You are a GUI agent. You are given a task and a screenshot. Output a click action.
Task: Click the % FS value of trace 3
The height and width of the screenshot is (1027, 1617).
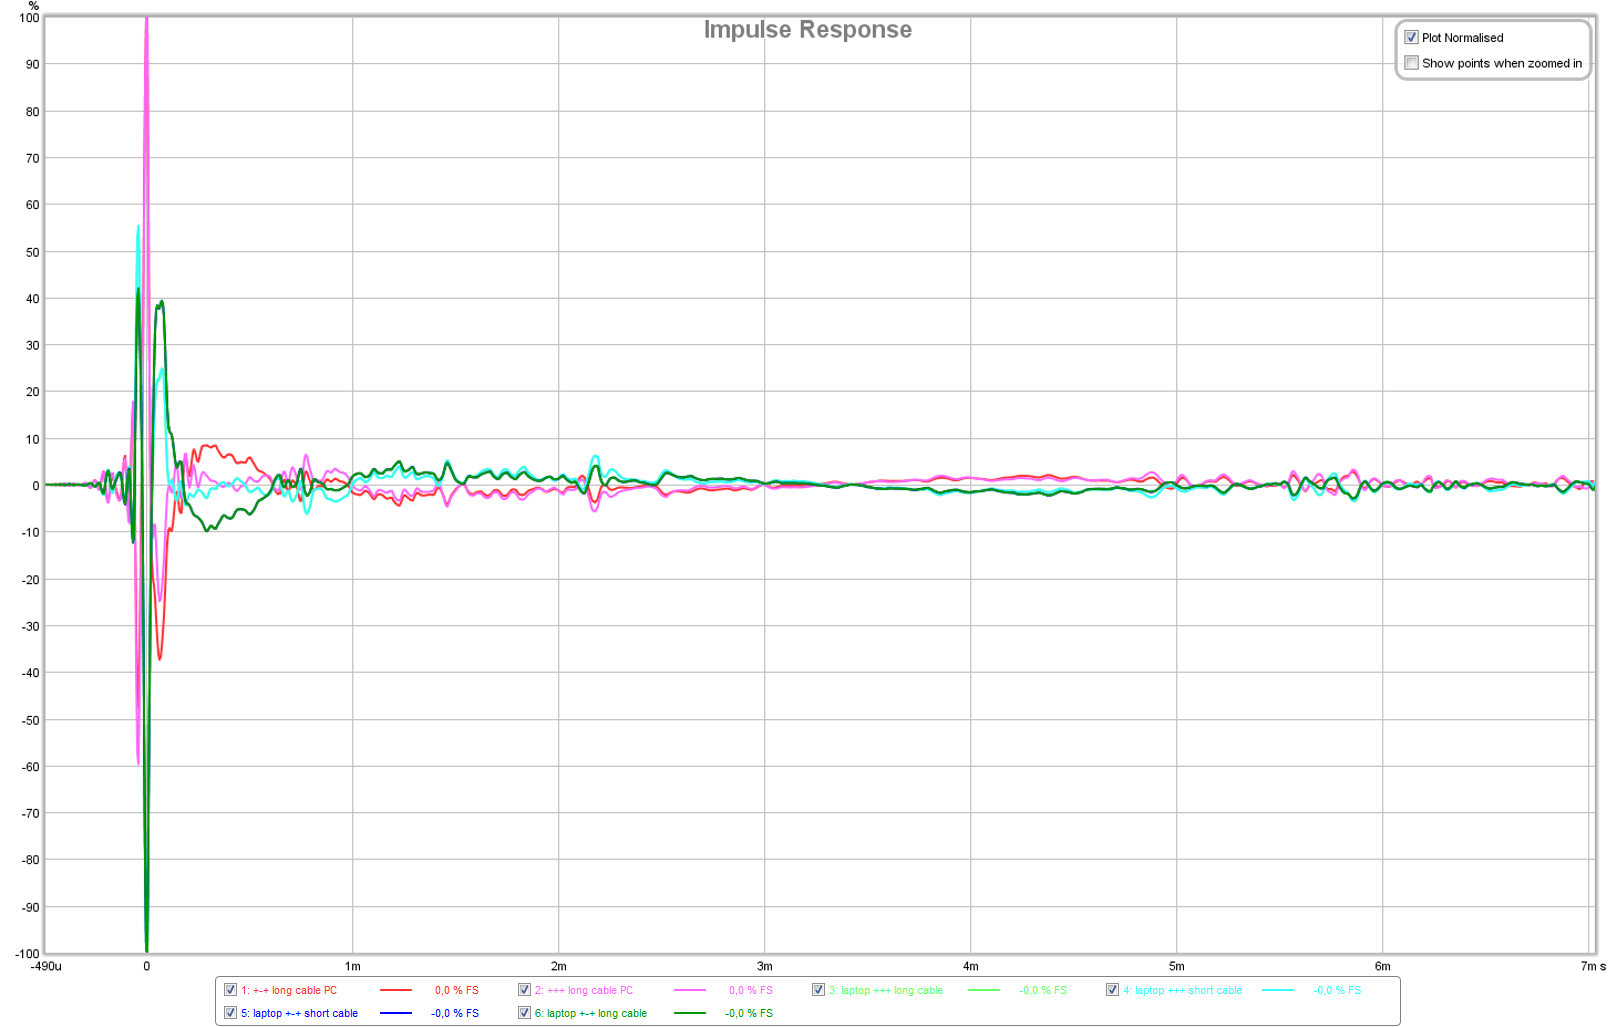click(1043, 990)
